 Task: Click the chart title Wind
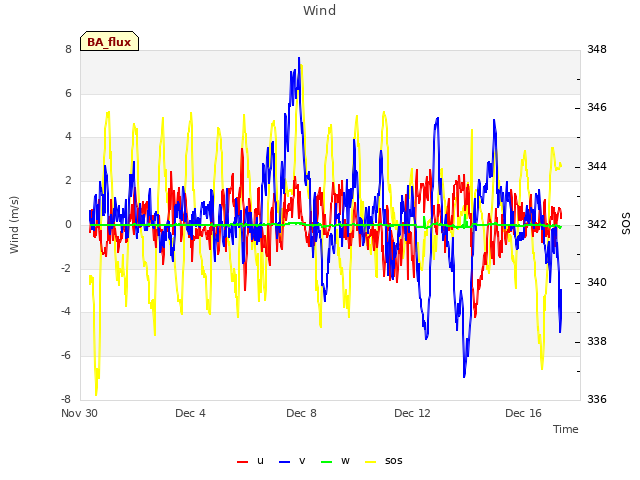point(320,11)
